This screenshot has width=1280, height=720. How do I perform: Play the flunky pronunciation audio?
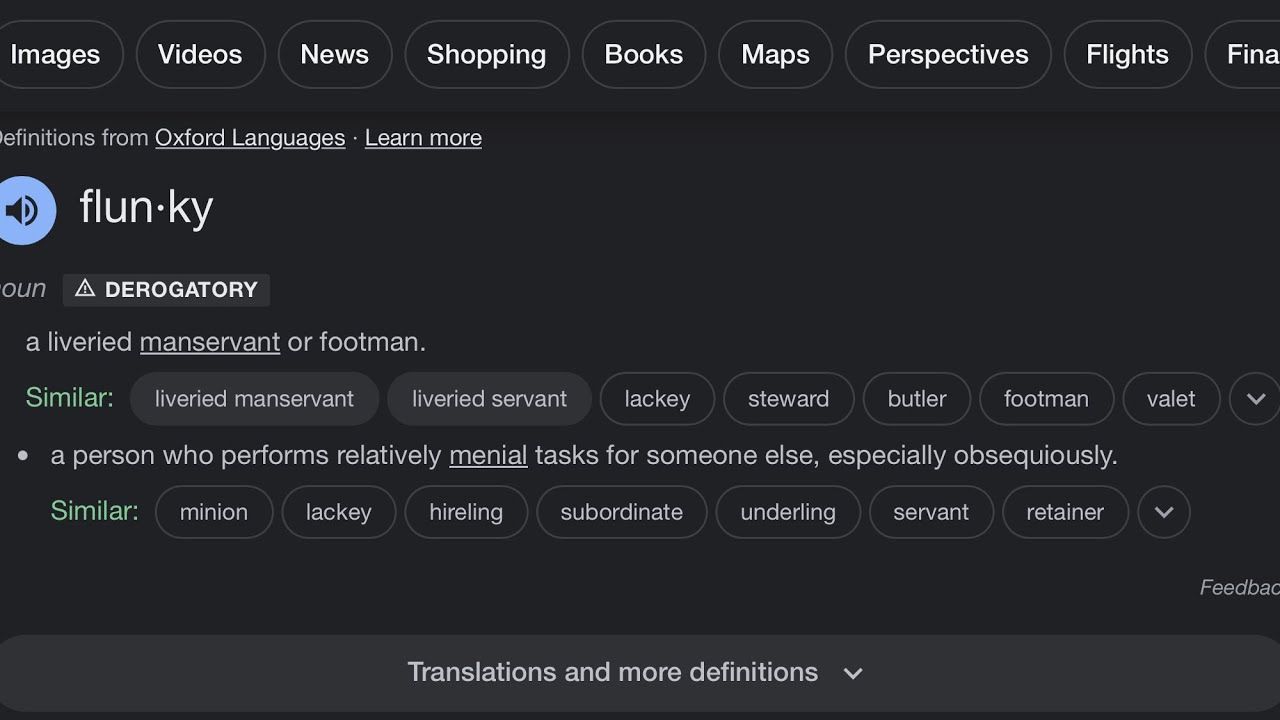[22, 210]
